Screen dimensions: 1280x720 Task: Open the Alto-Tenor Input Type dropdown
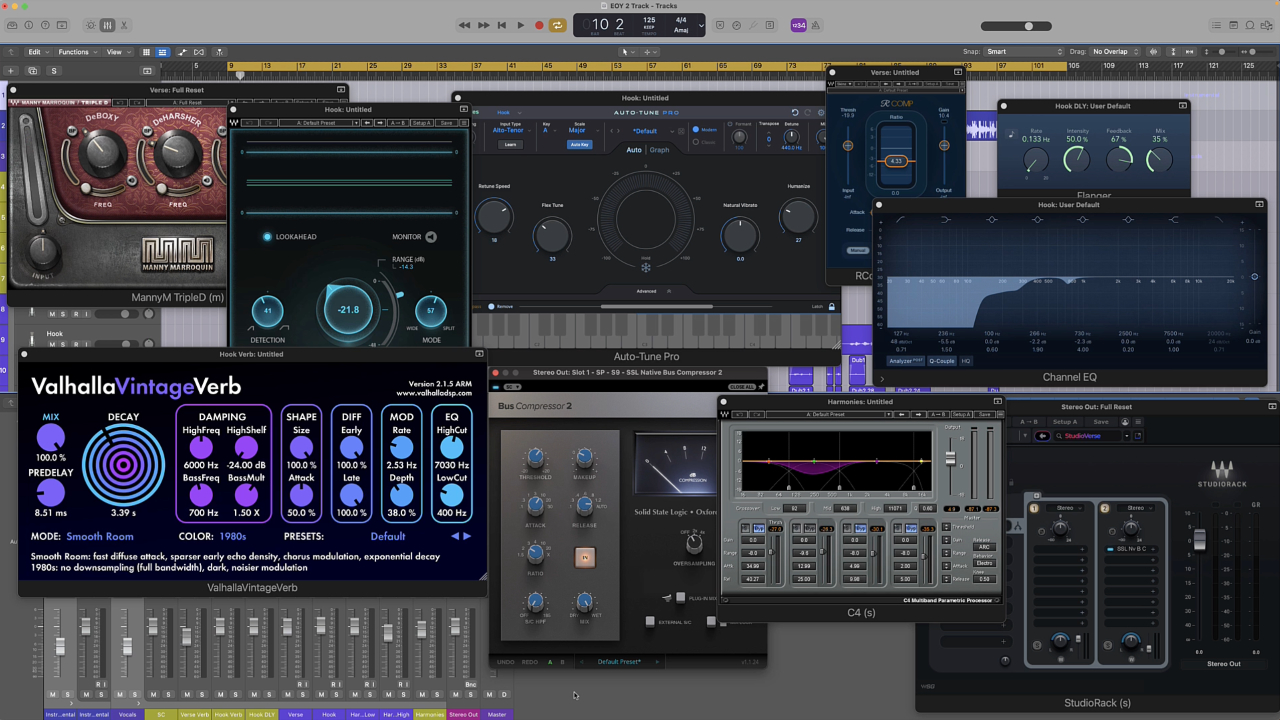[x=507, y=130]
